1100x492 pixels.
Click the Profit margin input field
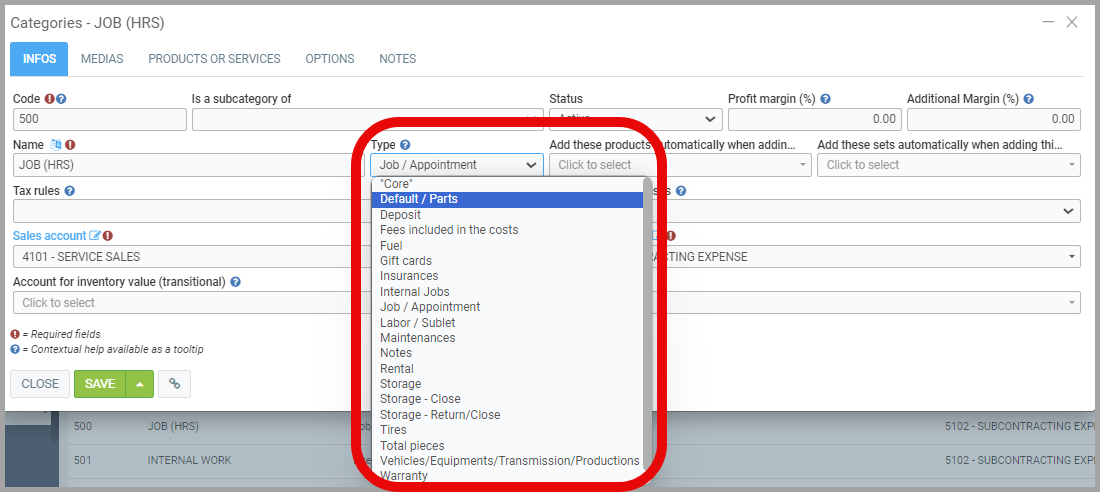click(x=814, y=119)
